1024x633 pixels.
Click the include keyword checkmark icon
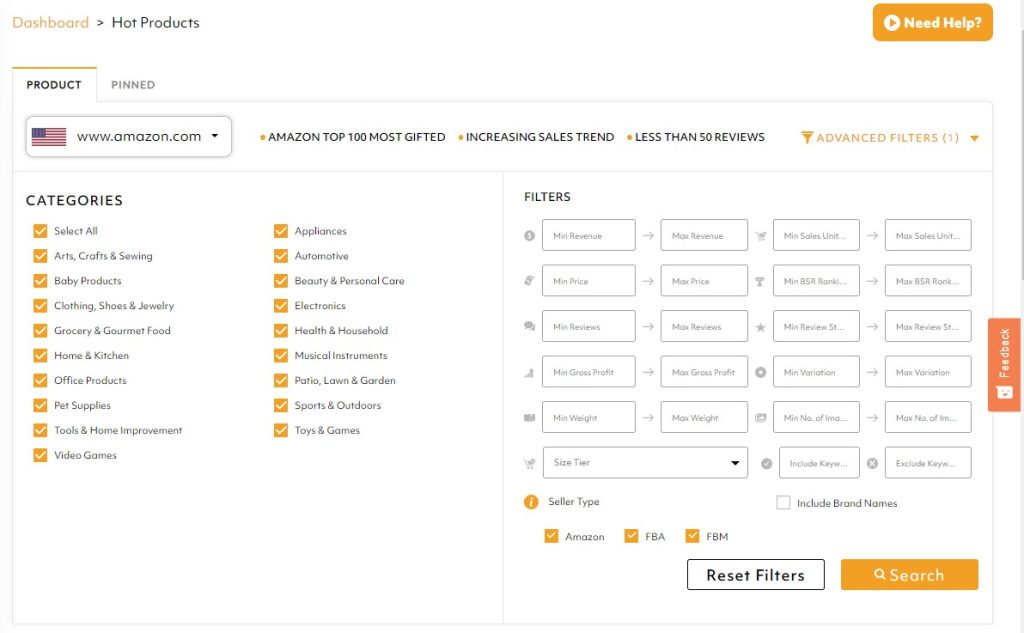click(766, 463)
